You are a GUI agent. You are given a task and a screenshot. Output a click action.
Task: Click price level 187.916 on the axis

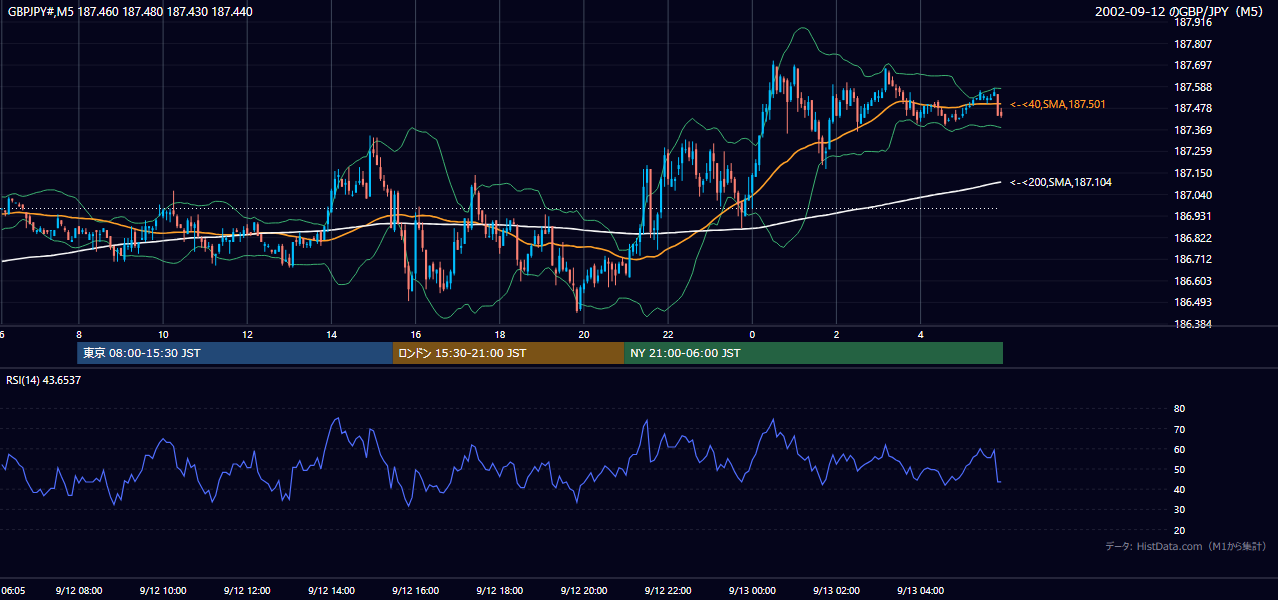tap(1192, 22)
